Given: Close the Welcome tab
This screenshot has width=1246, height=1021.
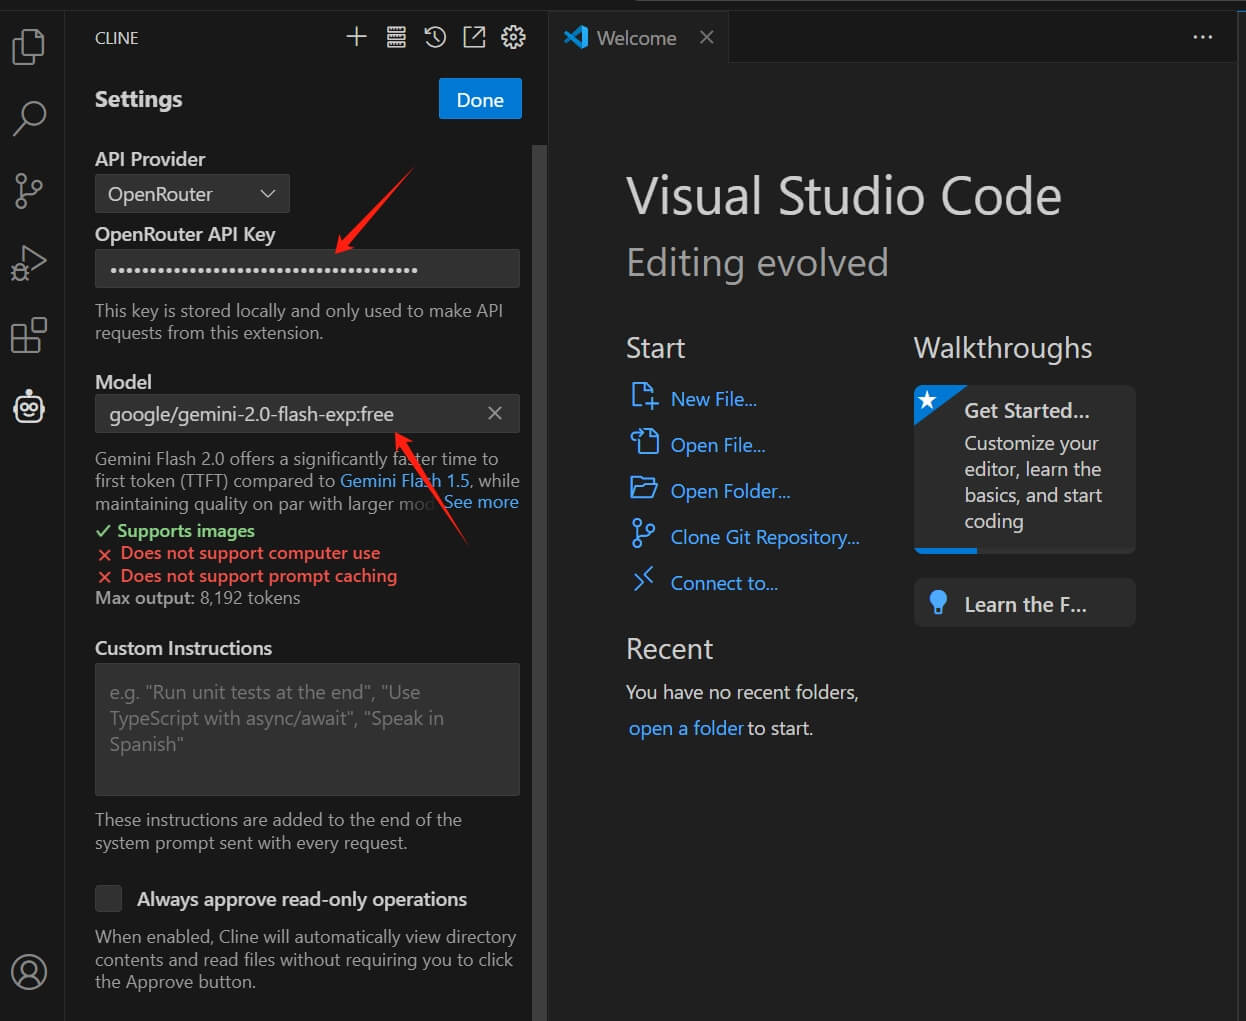Looking at the screenshot, I should pos(707,37).
